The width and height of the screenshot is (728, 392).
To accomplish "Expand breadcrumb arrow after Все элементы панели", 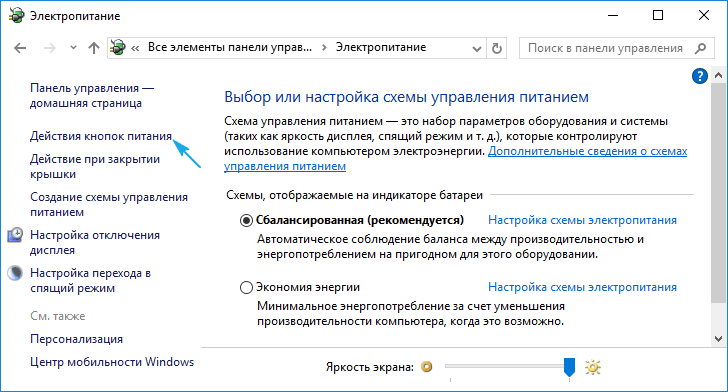I will pos(324,47).
